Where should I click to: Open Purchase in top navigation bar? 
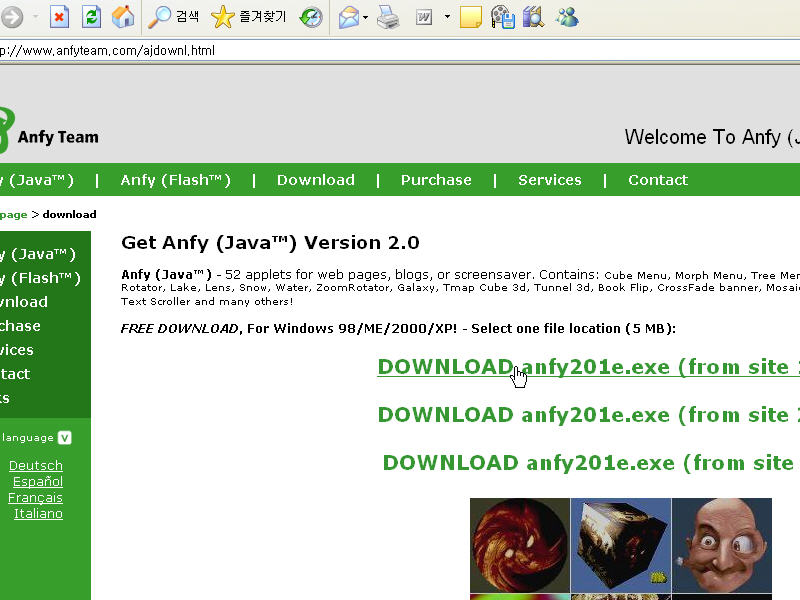[436, 180]
